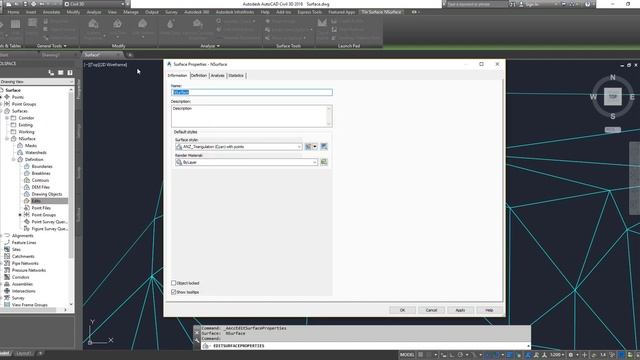
Task: Click the Figure Survey Queries icon
Action: click(x=27, y=229)
